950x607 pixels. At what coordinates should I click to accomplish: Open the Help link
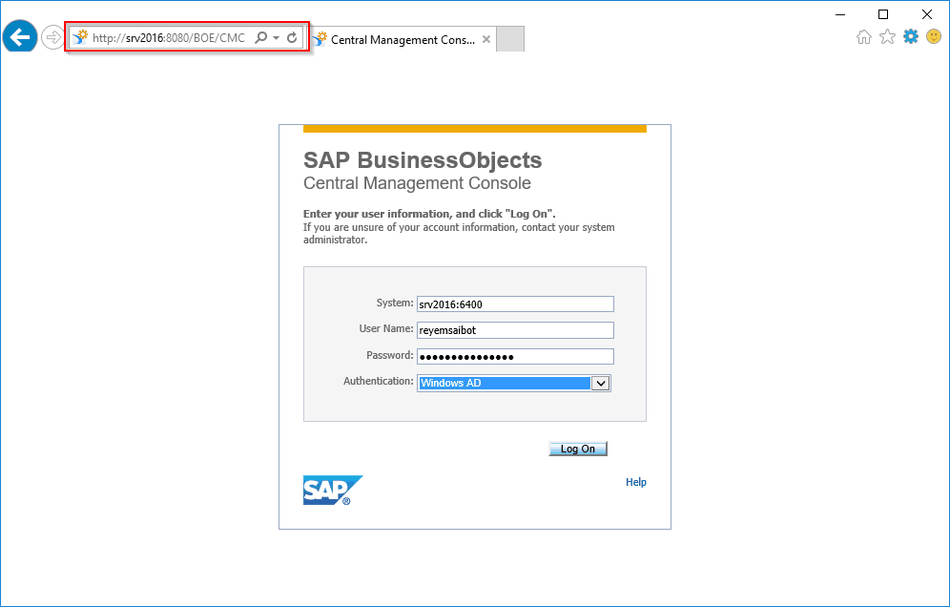coord(636,482)
